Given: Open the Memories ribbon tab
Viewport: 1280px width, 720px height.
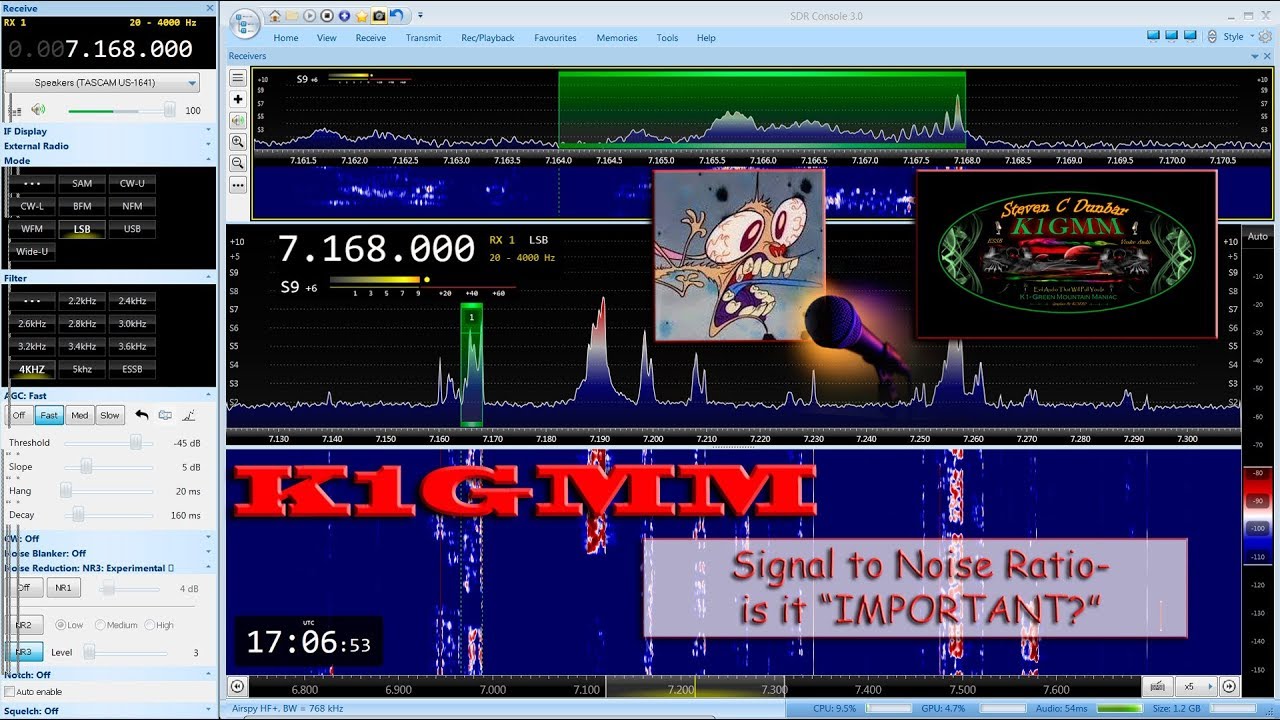Looking at the screenshot, I should (x=617, y=38).
